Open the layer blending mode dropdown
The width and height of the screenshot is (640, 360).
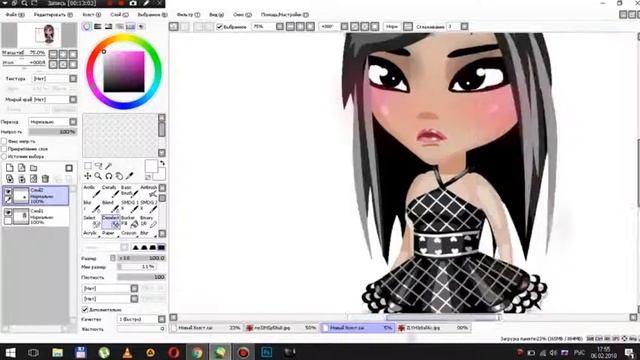(x=73, y=122)
